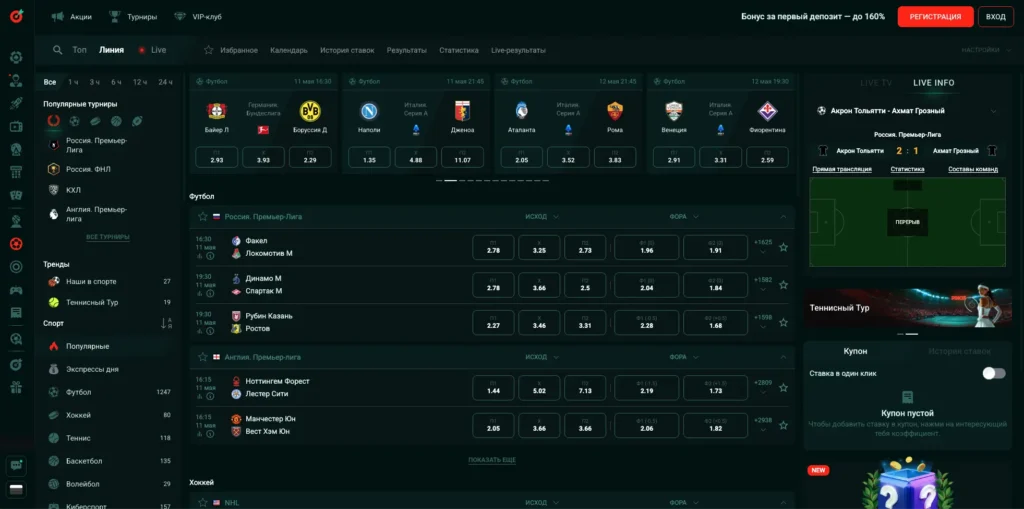Star the Россия. Премьер-Лига league header
Viewport: 1024px width, 509px height.
coord(202,216)
